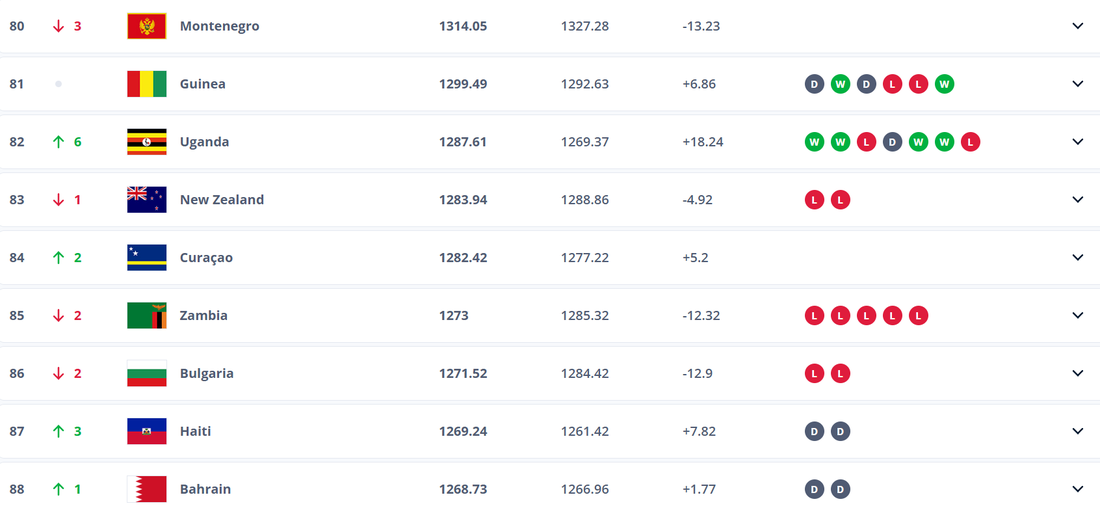Click the Curaçao flag icon
Screen dimensions: 1100x508
pyautogui.click(x=147, y=258)
